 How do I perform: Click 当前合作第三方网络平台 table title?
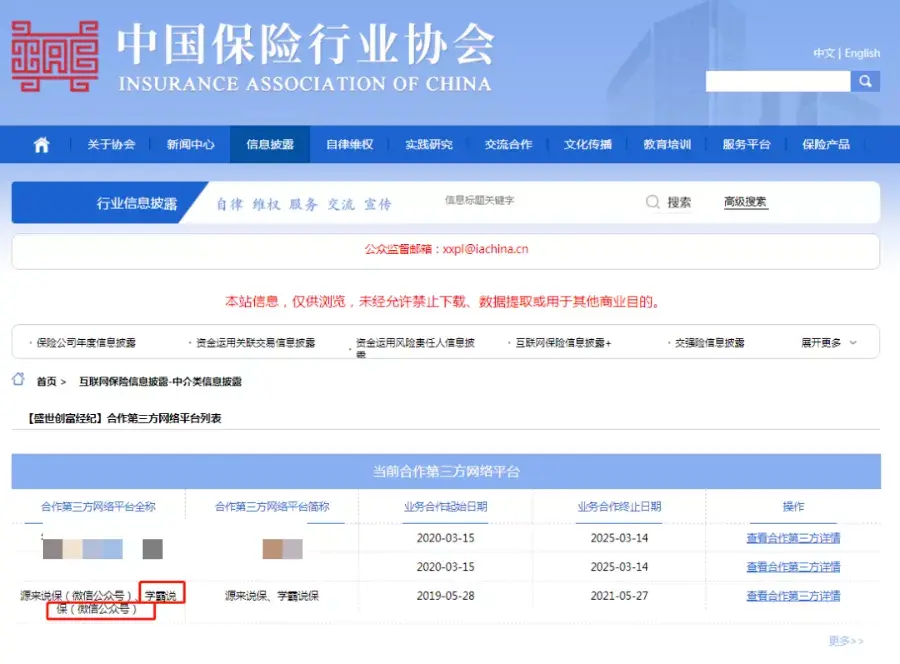(x=446, y=472)
